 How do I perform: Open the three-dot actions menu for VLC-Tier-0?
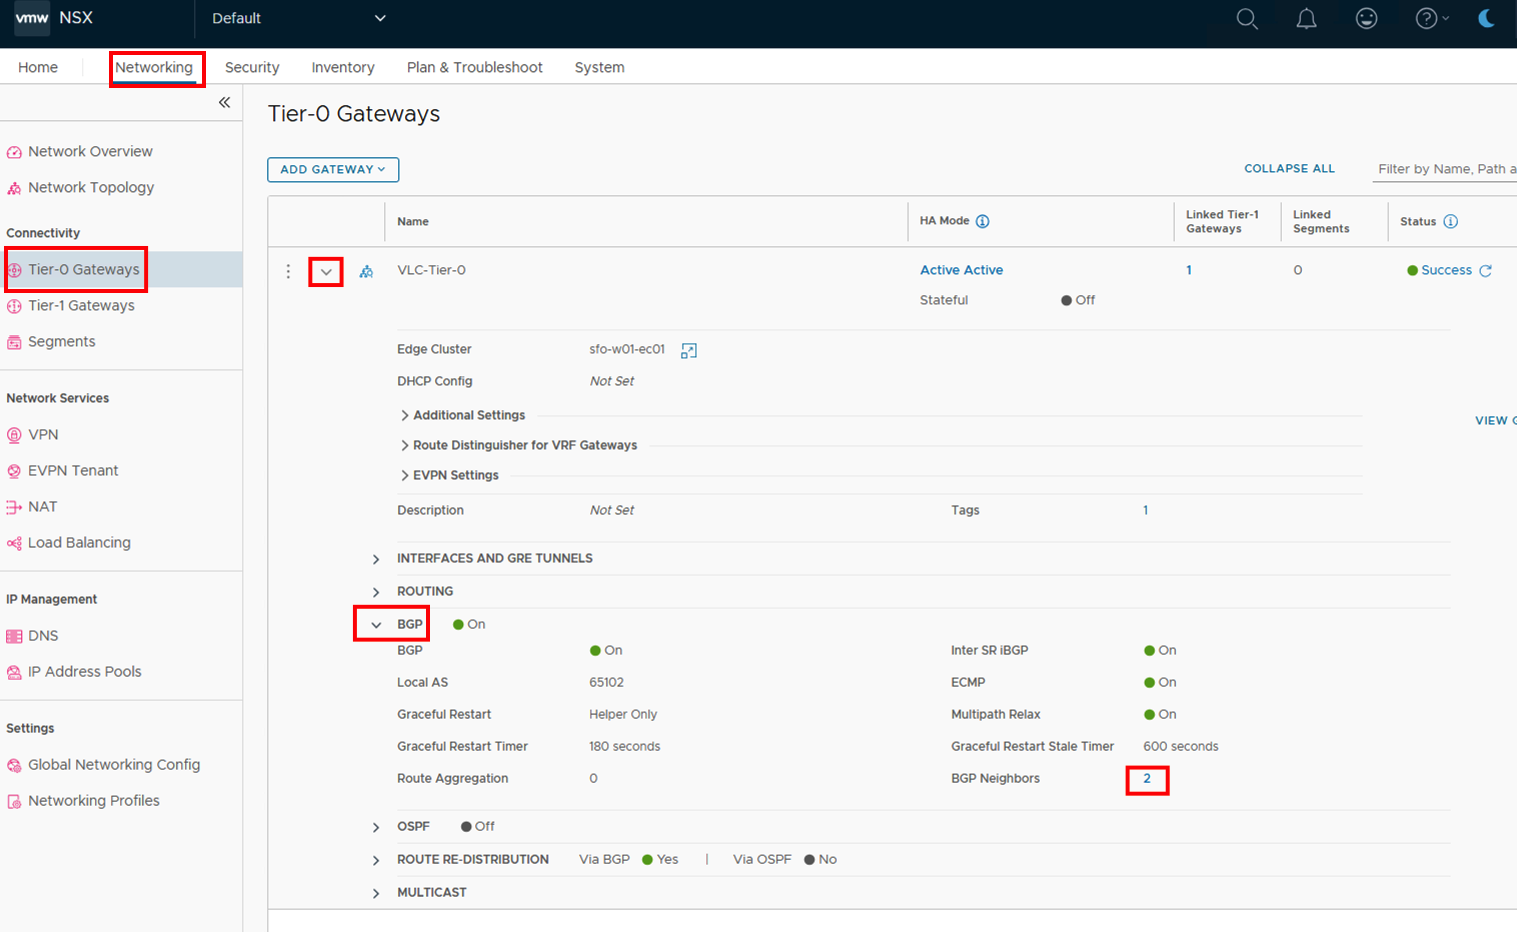coord(288,271)
